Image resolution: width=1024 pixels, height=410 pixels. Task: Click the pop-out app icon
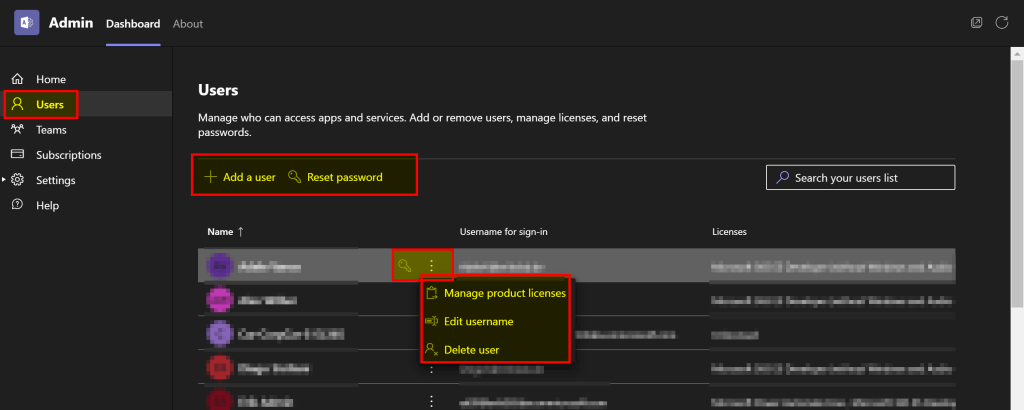pos(977,23)
